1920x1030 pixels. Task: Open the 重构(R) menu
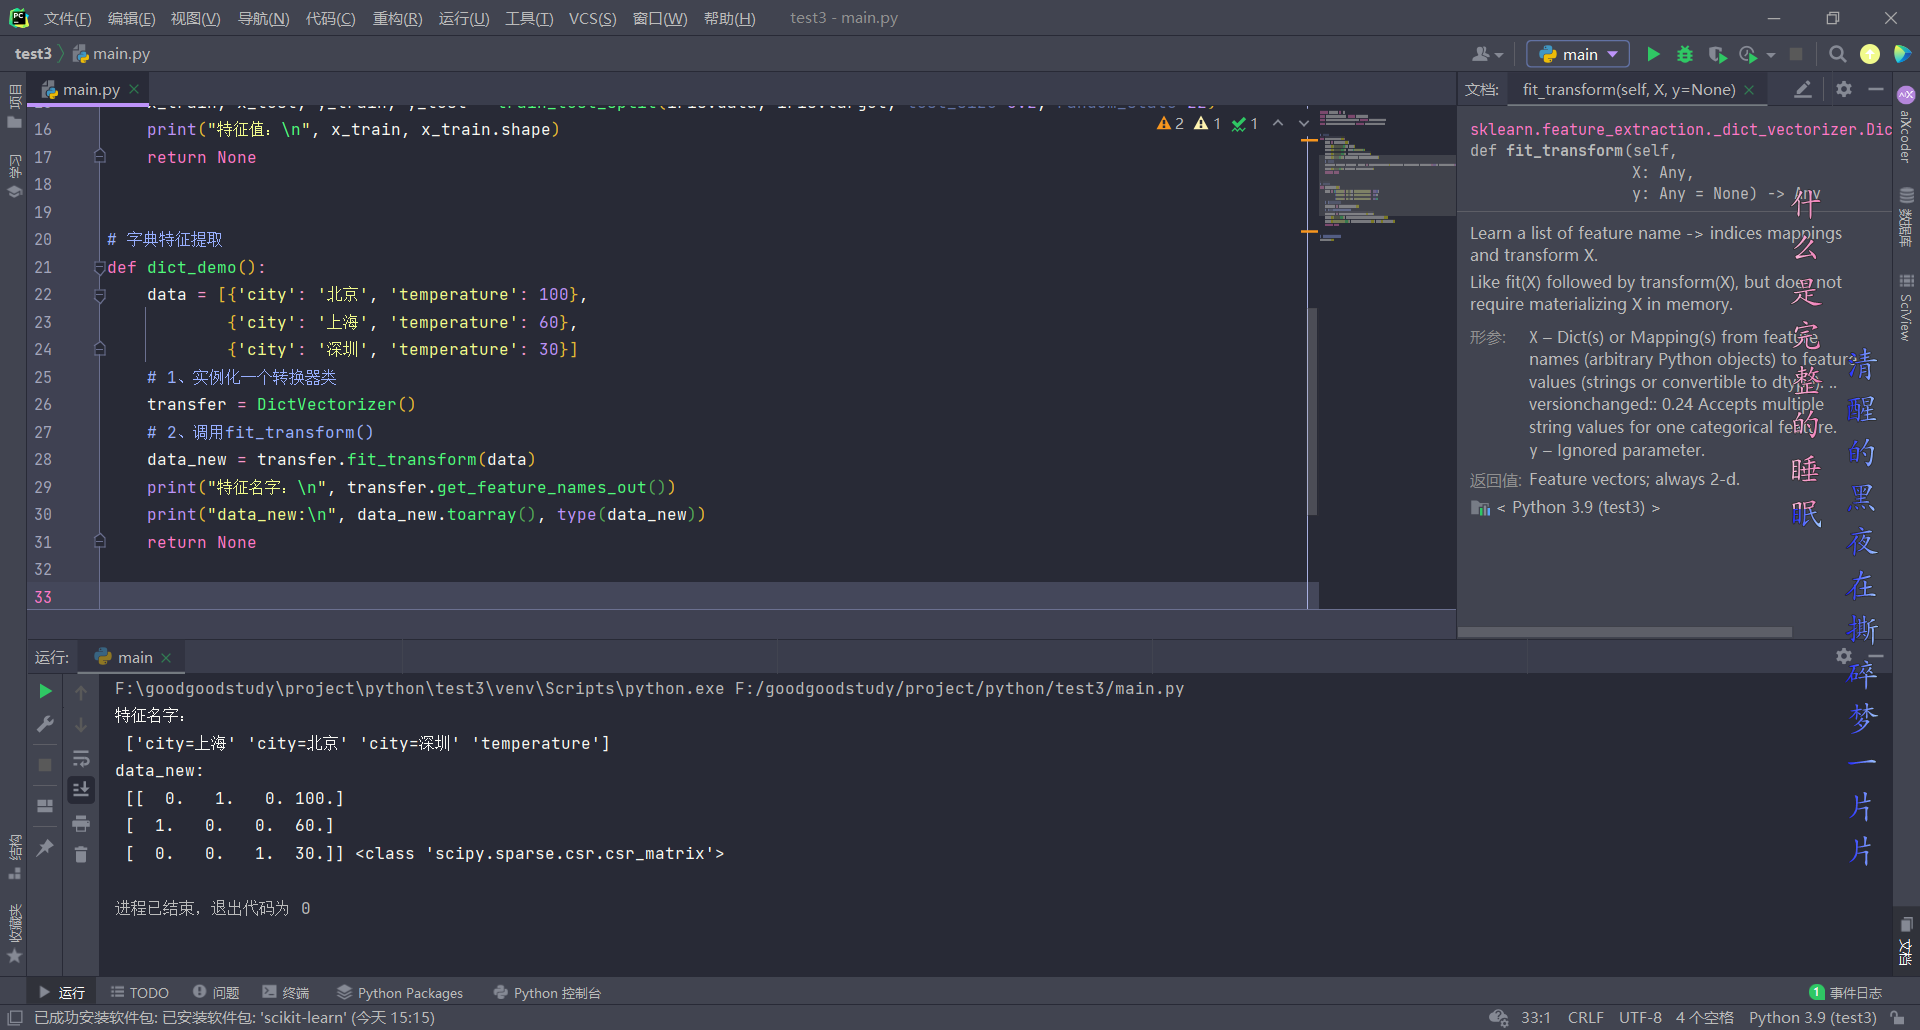(x=397, y=18)
